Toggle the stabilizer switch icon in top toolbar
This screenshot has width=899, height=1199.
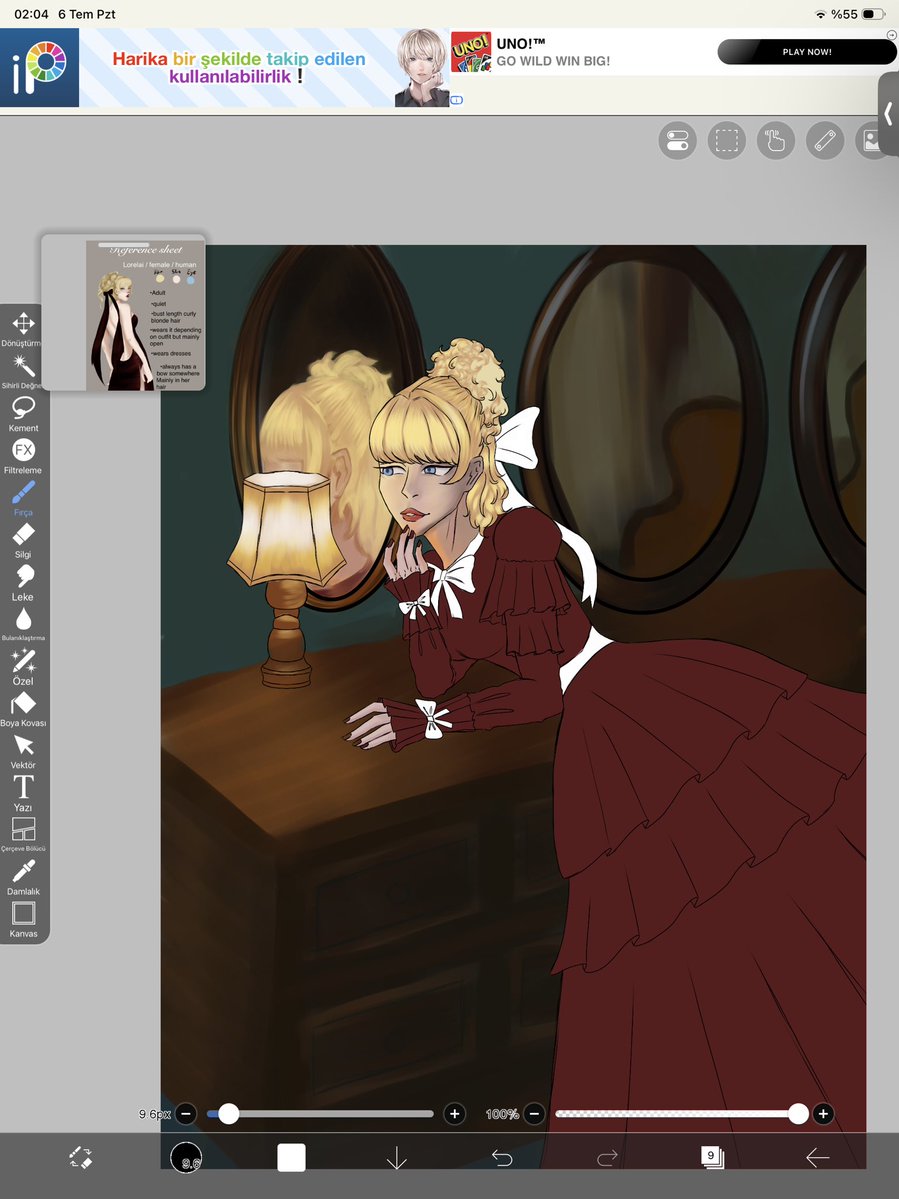click(677, 141)
